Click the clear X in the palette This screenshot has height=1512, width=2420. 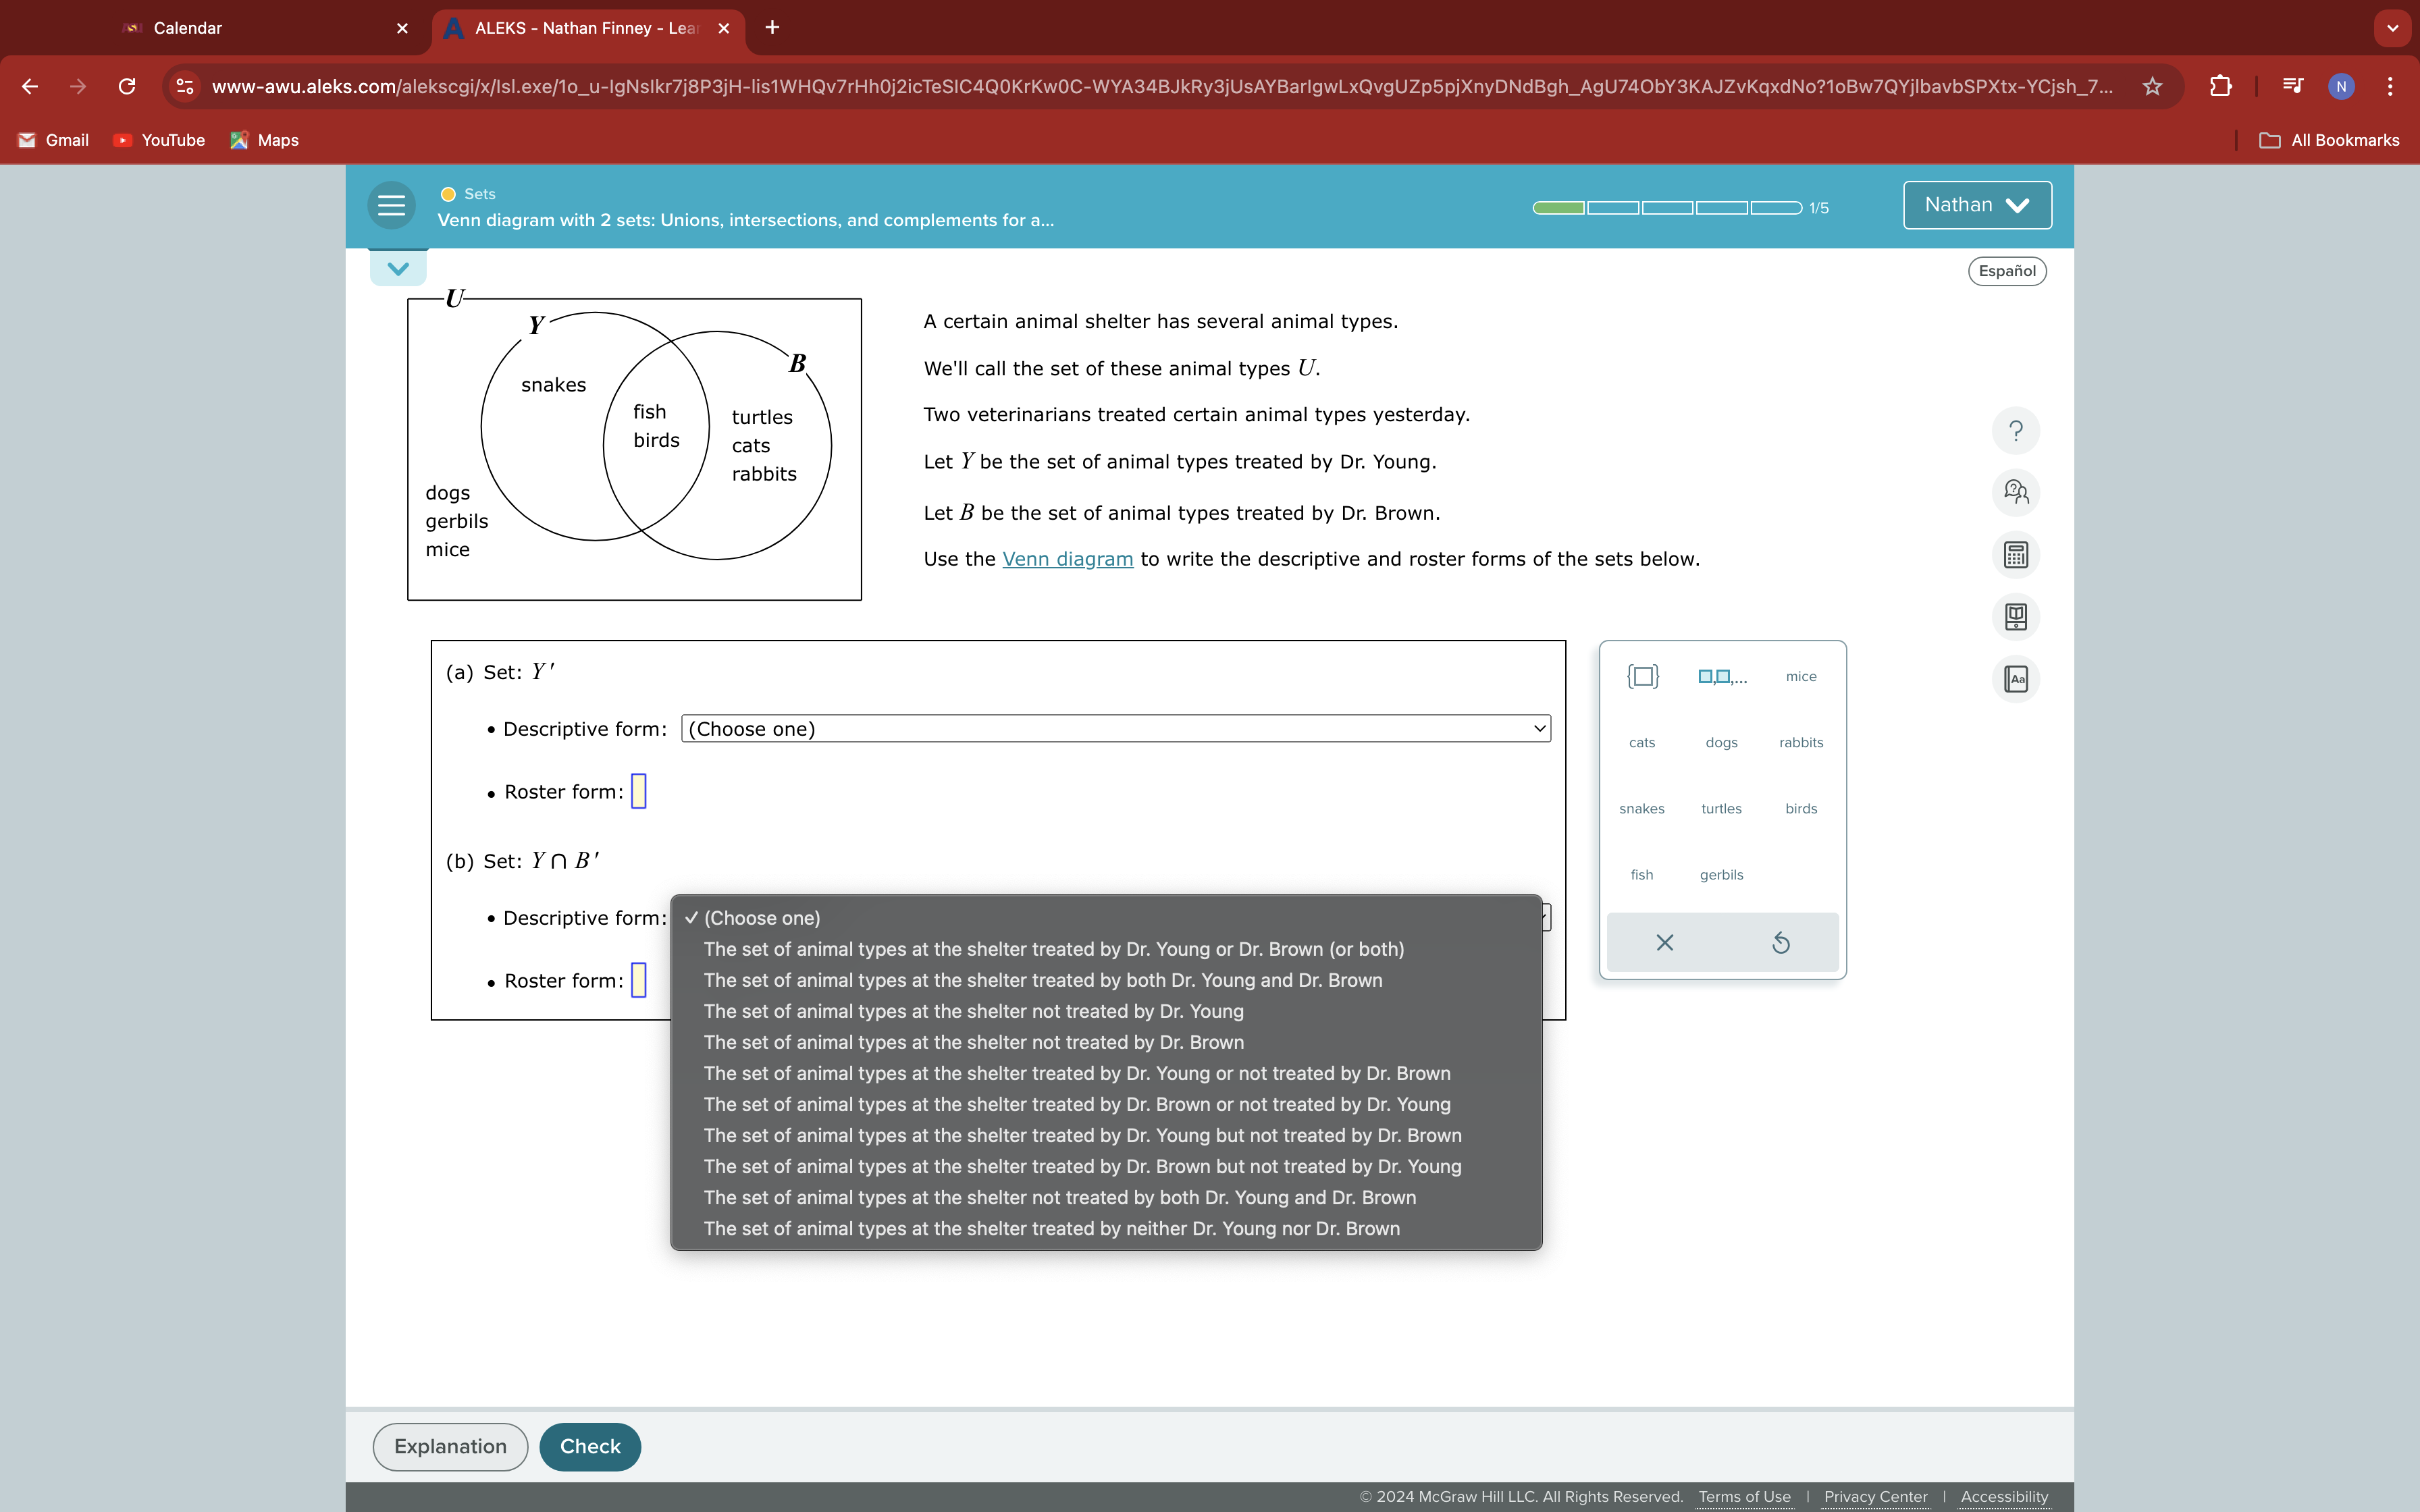1664,942
